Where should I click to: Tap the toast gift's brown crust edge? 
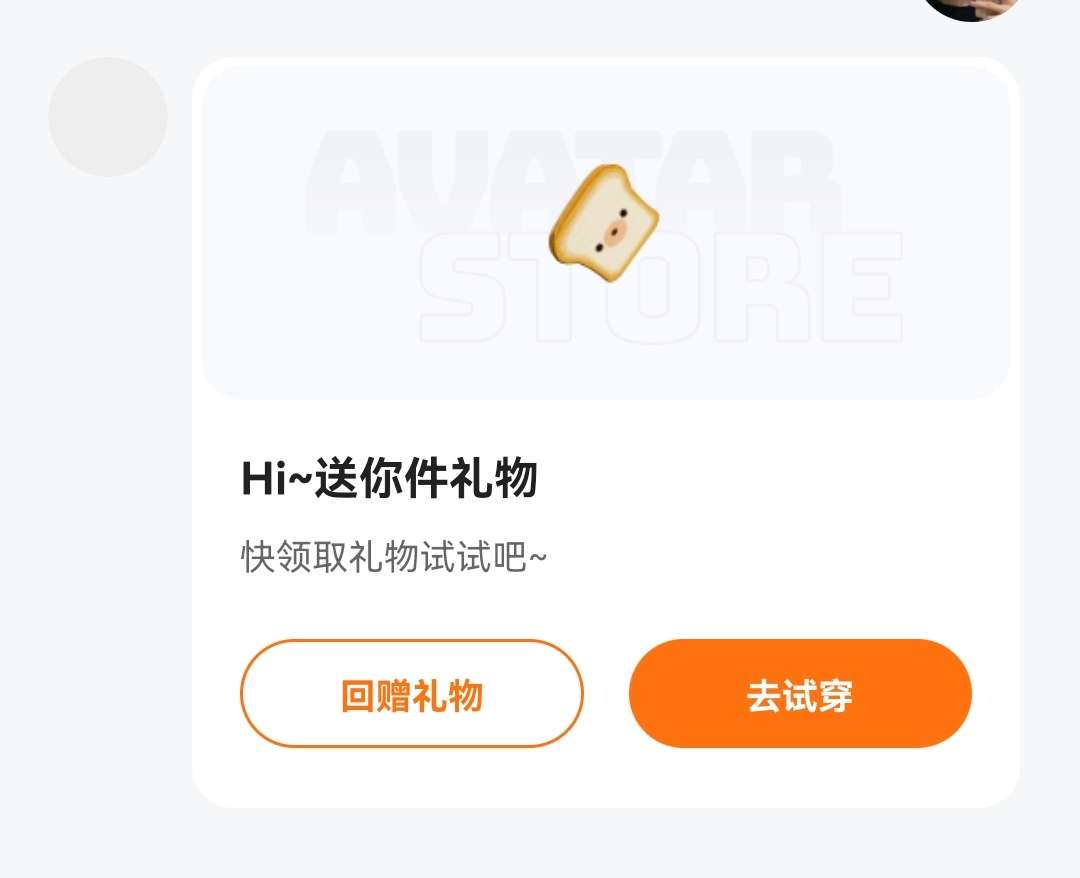point(559,242)
